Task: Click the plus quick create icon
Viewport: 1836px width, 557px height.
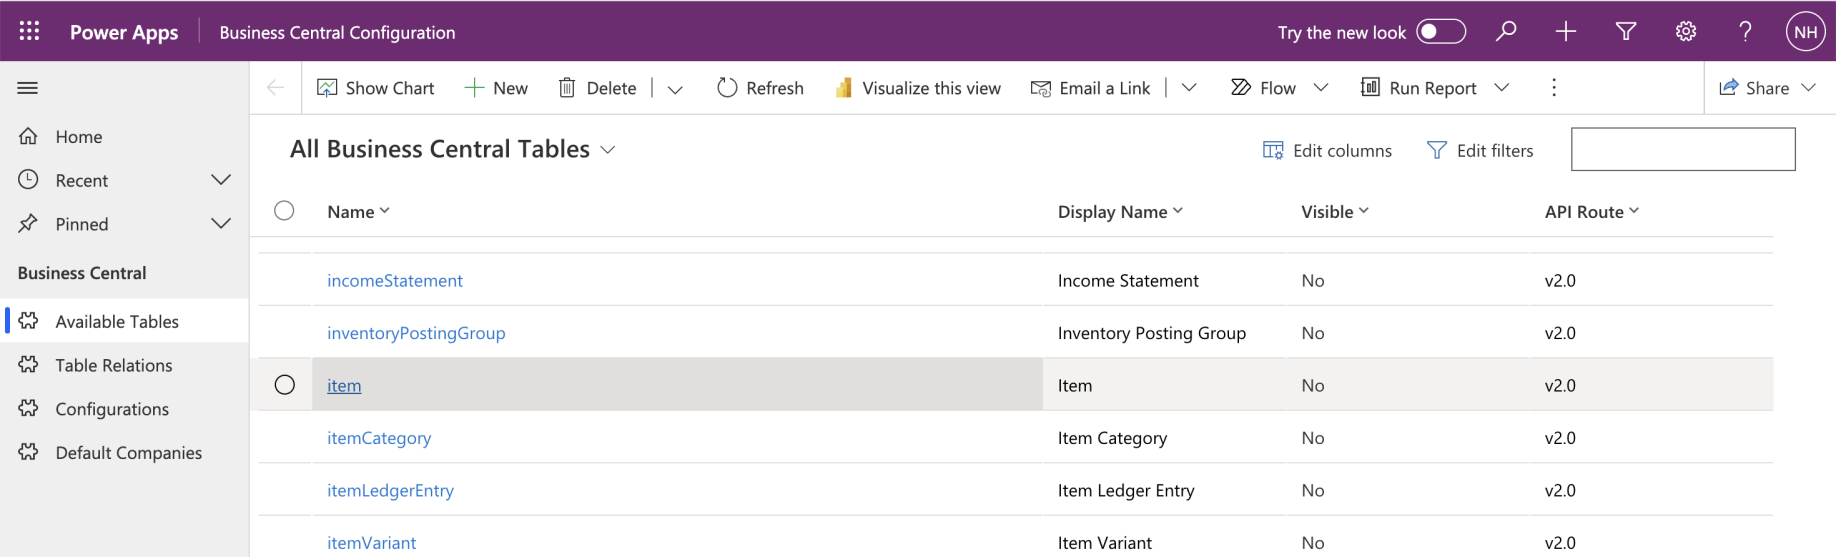Action: (x=1566, y=31)
